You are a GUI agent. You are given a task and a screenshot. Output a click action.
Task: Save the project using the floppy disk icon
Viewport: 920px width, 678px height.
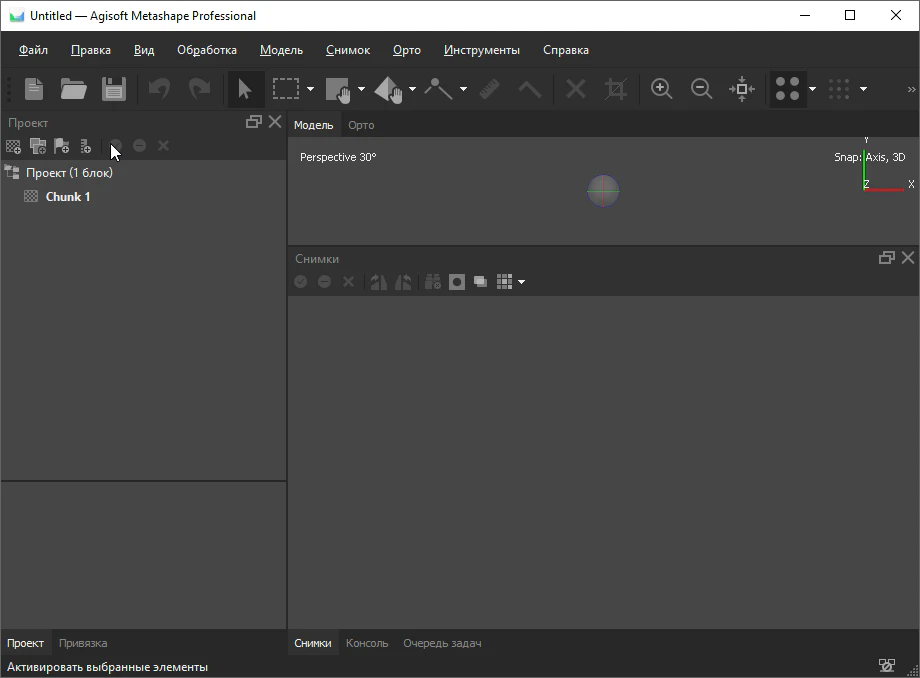(113, 89)
